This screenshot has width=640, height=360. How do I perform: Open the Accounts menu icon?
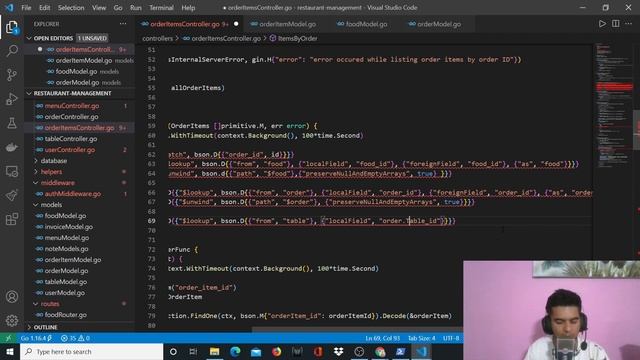coord(12,297)
